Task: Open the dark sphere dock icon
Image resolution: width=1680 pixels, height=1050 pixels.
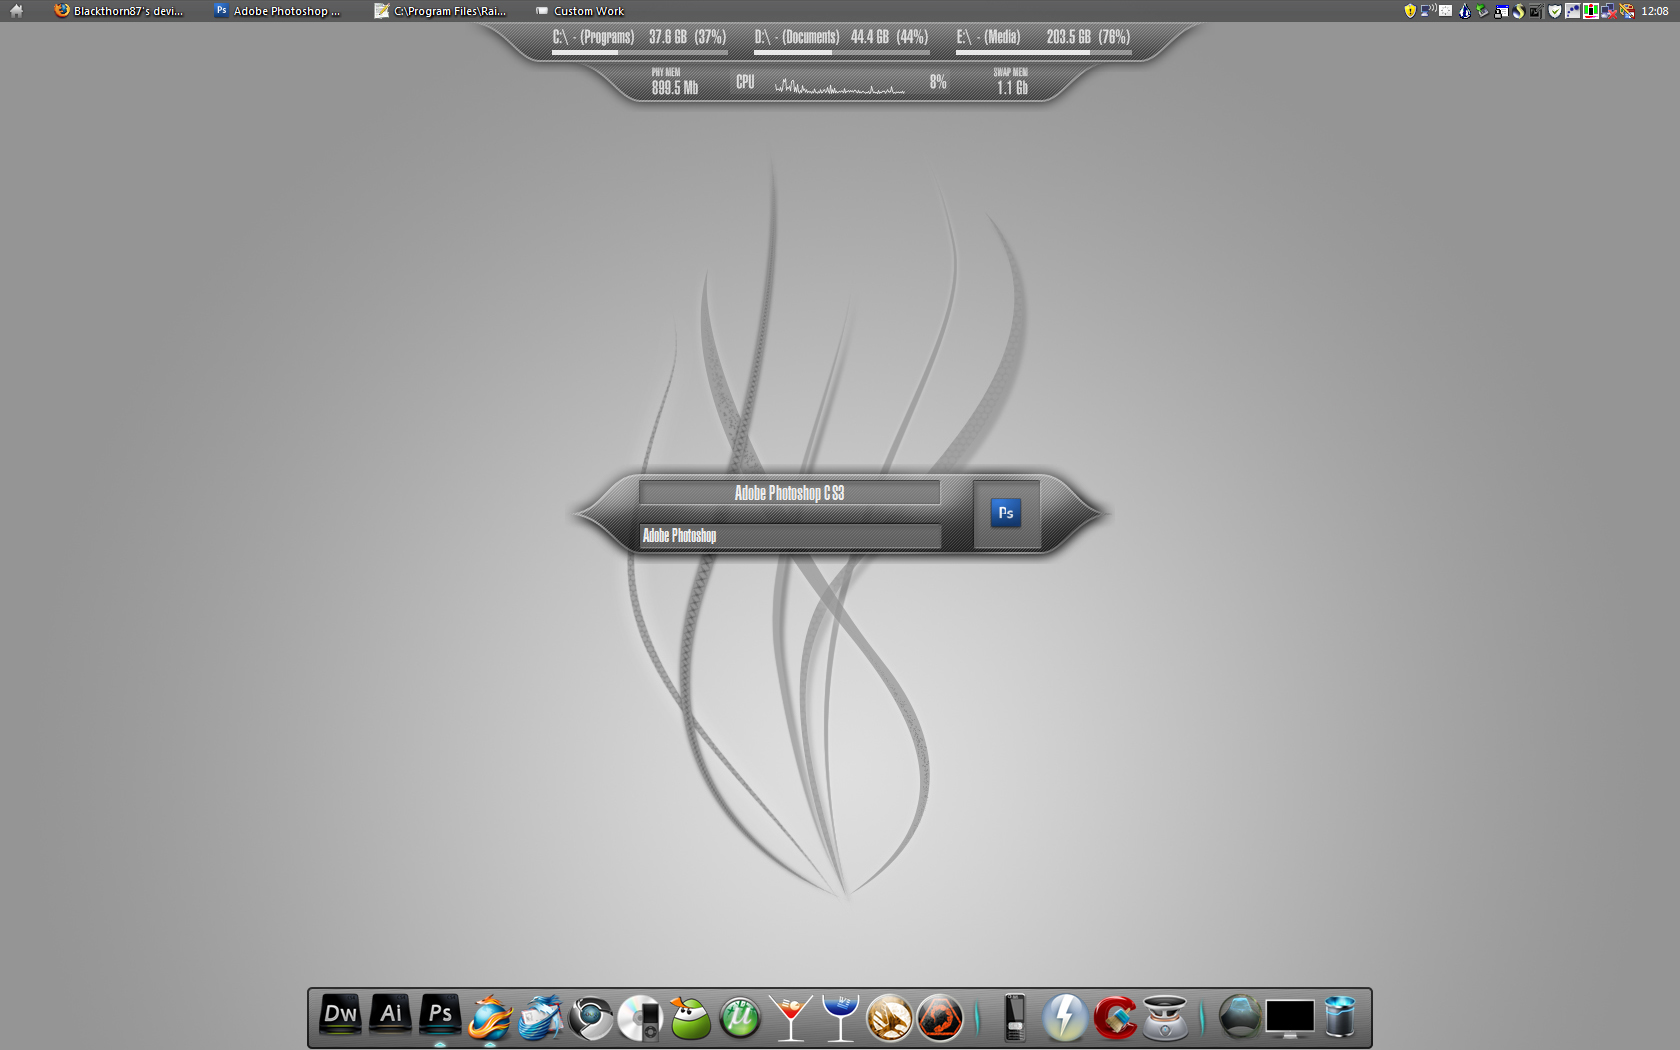Action: point(1240,1018)
